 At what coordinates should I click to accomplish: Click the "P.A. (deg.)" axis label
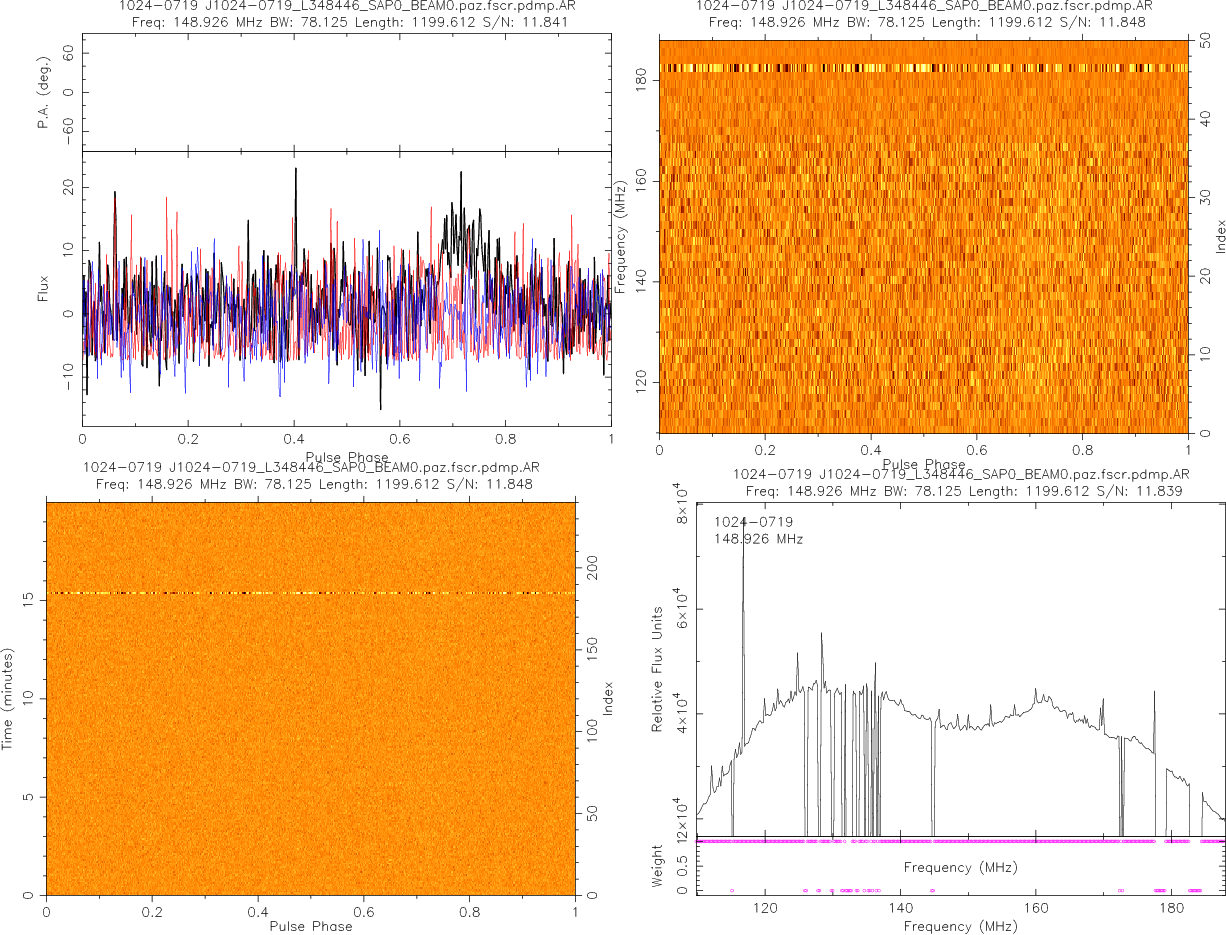click(x=43, y=93)
